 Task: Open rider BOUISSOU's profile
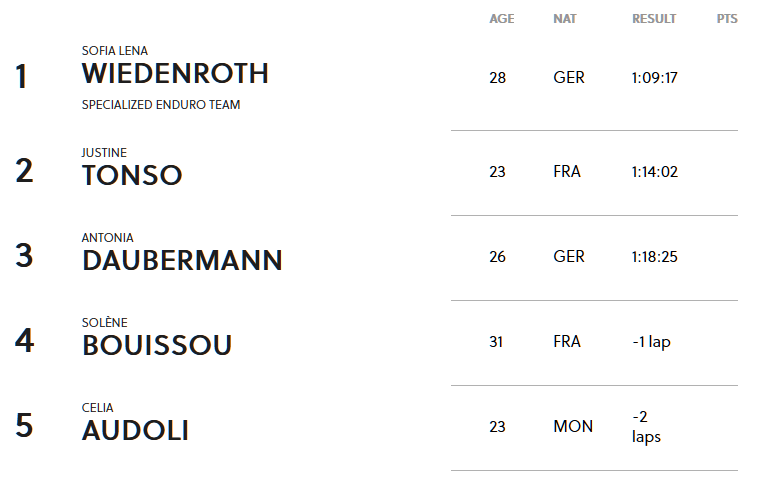click(157, 345)
